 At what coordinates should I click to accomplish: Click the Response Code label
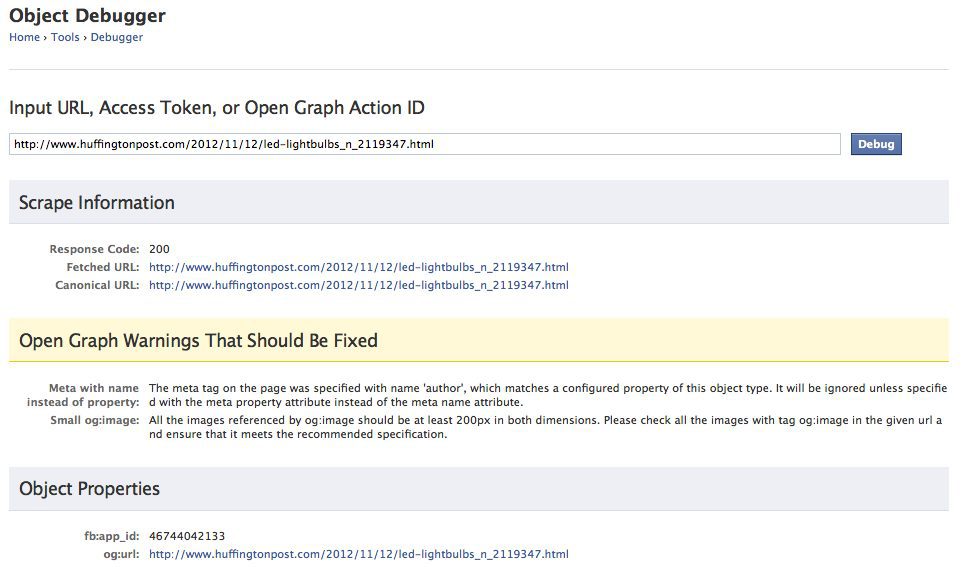94,249
